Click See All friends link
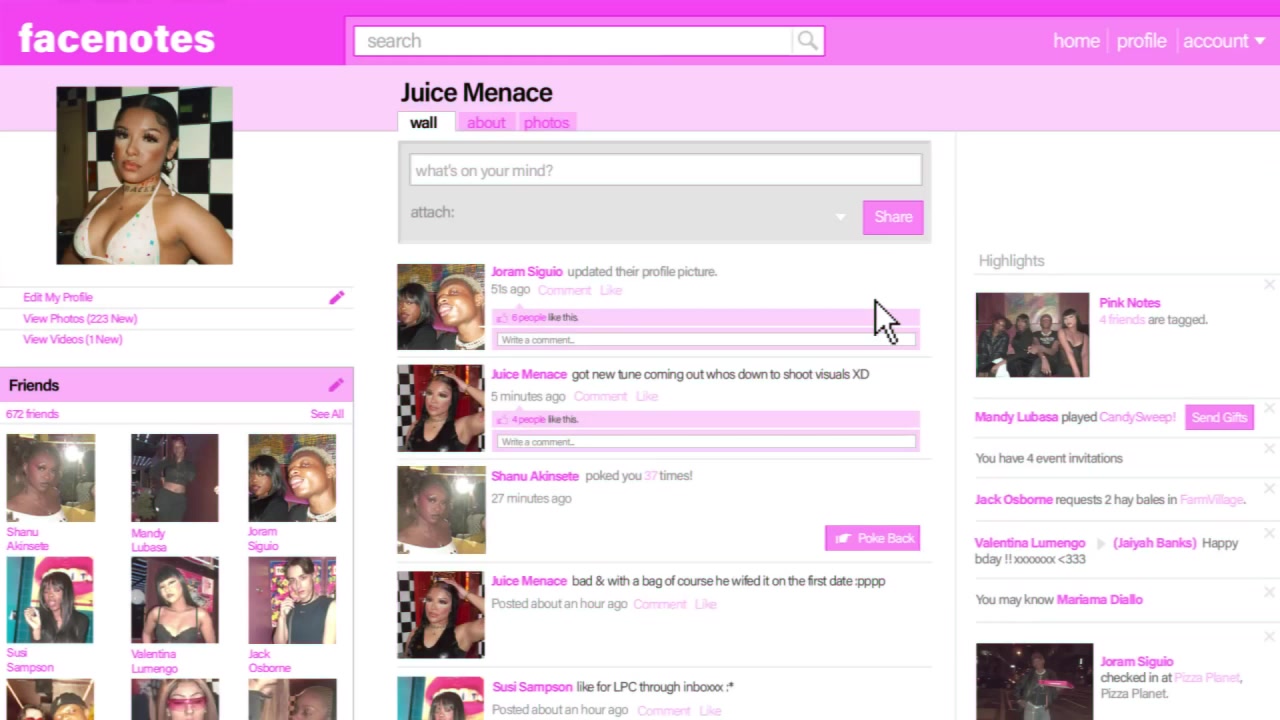 [x=327, y=414]
